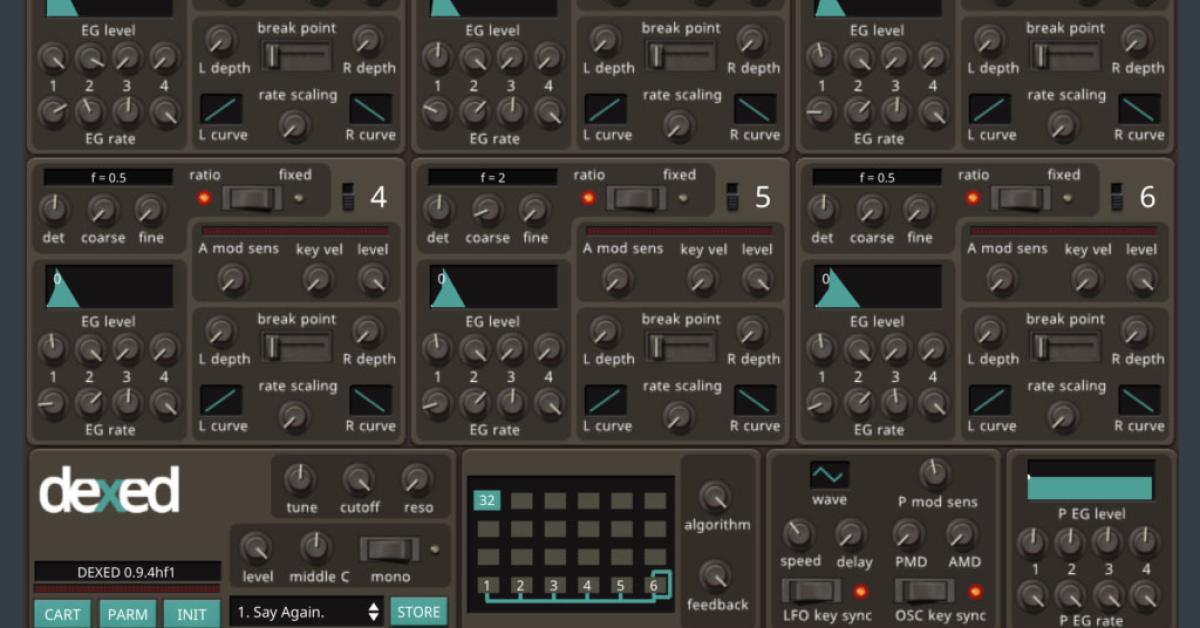Click the reso knob
Image resolution: width=1200 pixels, height=628 pixels.
[417, 481]
